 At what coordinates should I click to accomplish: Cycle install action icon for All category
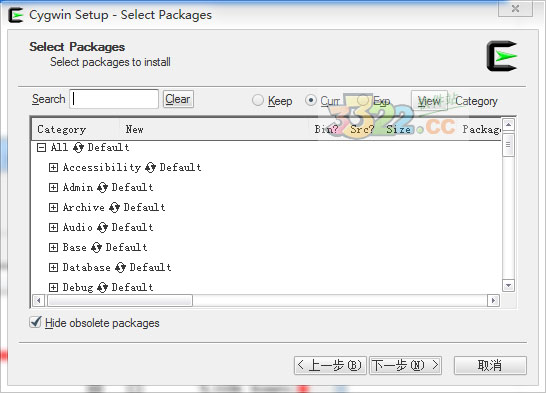78,148
